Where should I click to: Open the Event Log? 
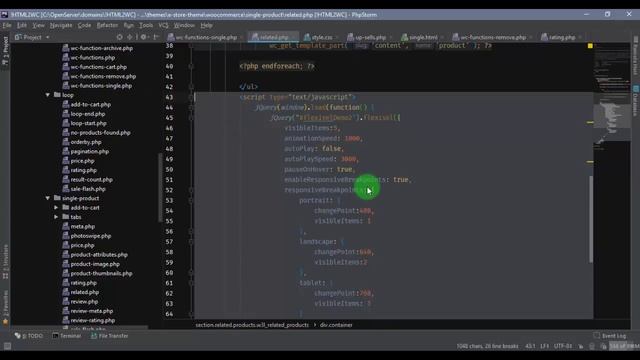(x=610, y=336)
